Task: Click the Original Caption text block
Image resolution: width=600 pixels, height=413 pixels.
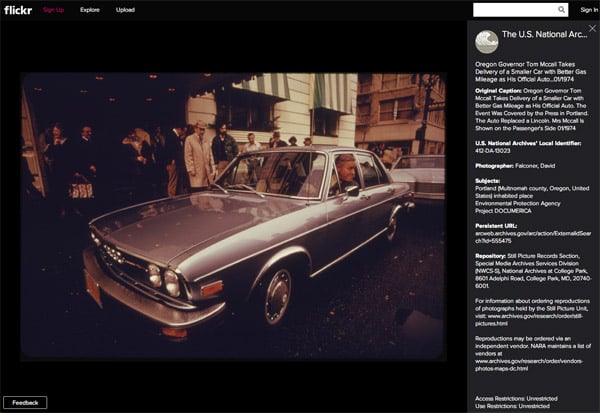Action: pos(531,109)
